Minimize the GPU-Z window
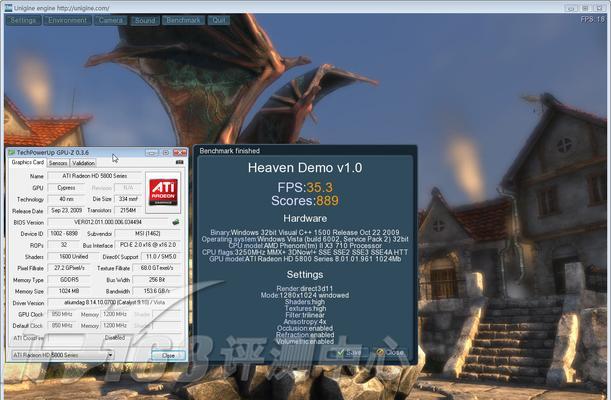The height and width of the screenshot is (400, 611). click(x=152, y=152)
